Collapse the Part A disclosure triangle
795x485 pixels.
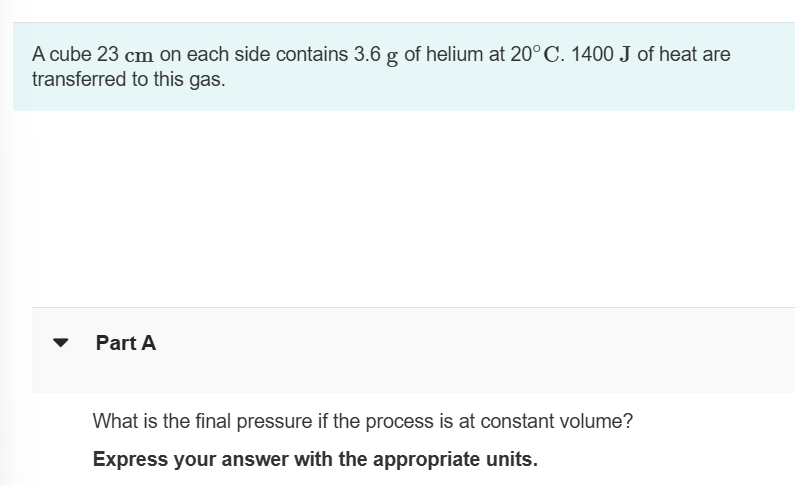click(62, 343)
